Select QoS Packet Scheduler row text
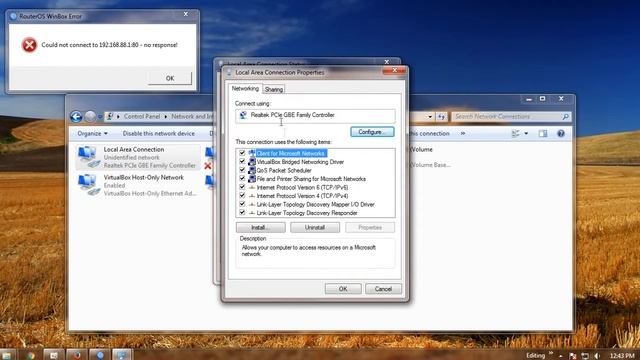This screenshot has width=640, height=360. [x=284, y=170]
